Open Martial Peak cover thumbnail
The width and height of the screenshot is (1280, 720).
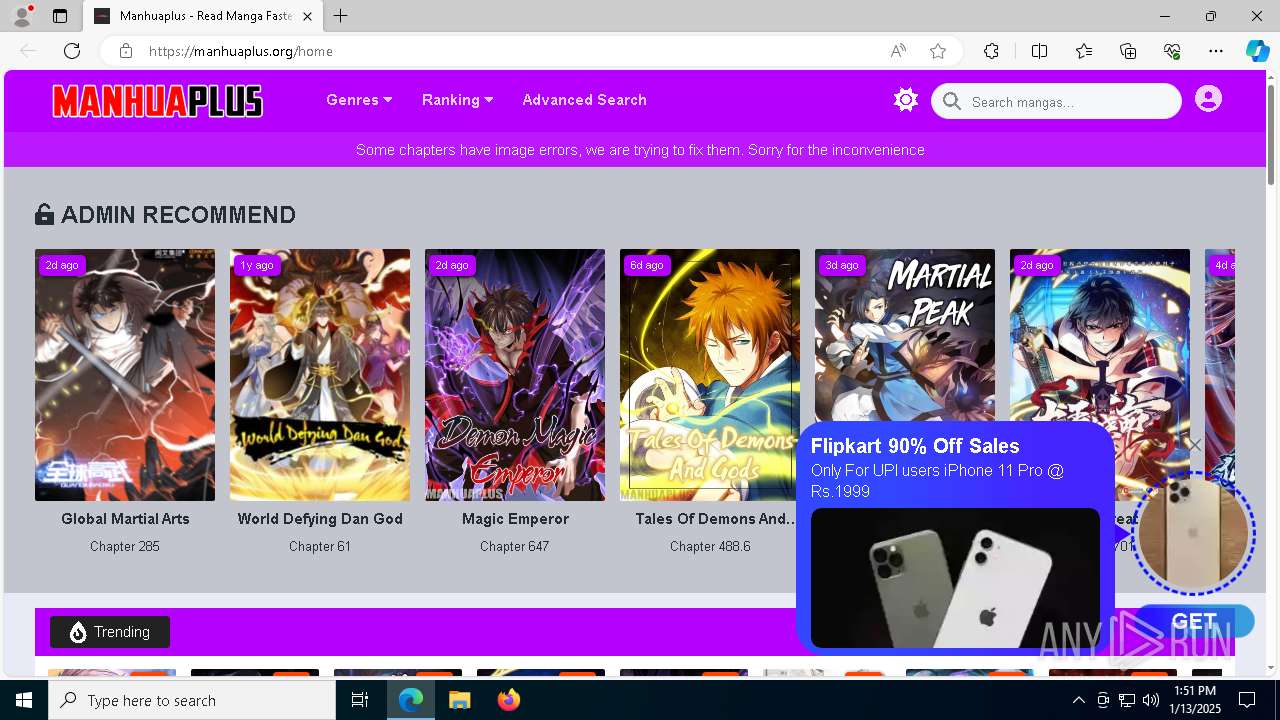[905, 335]
